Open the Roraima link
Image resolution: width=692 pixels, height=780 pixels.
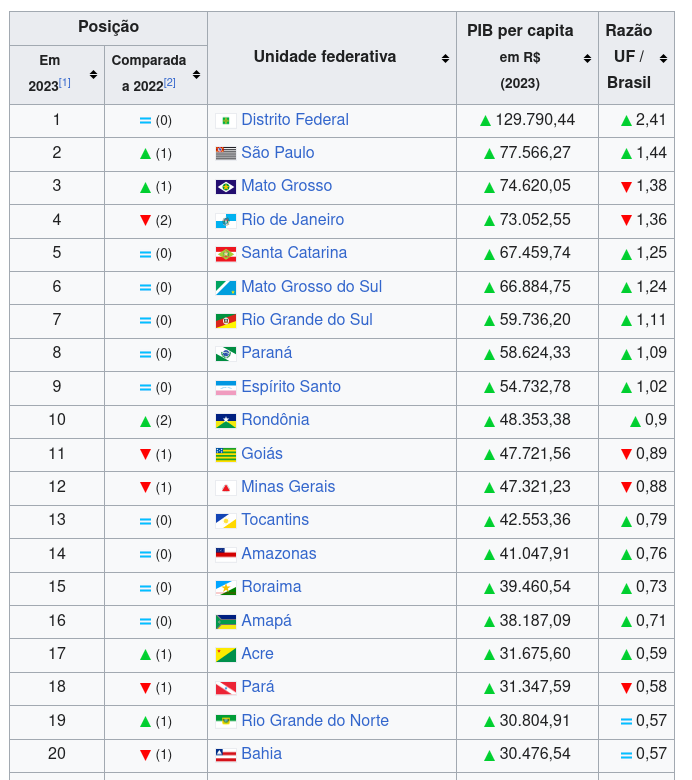[x=271, y=587]
